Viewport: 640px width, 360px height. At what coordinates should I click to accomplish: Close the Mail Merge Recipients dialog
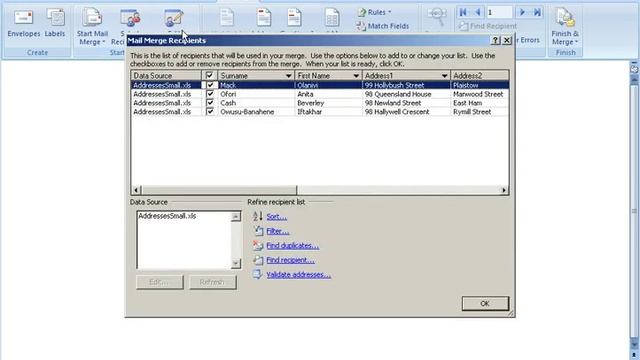click(507, 40)
